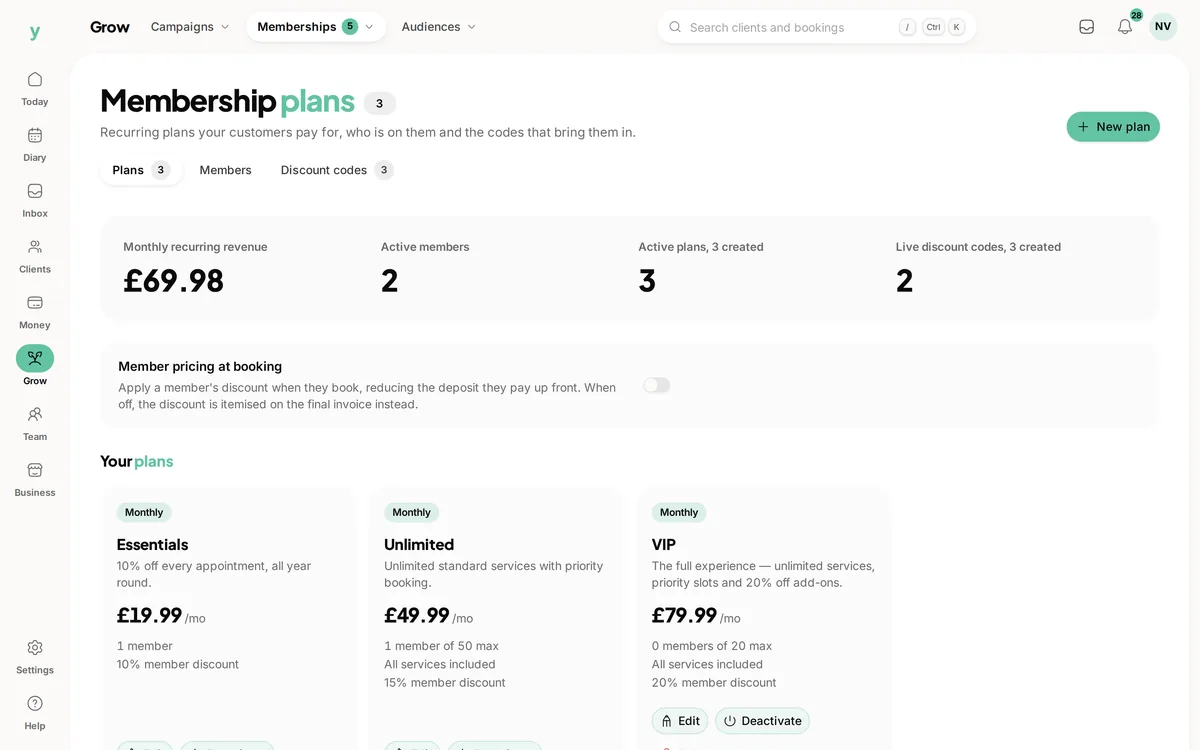Switch to the Members tab
This screenshot has width=1200, height=750.
[225, 170]
